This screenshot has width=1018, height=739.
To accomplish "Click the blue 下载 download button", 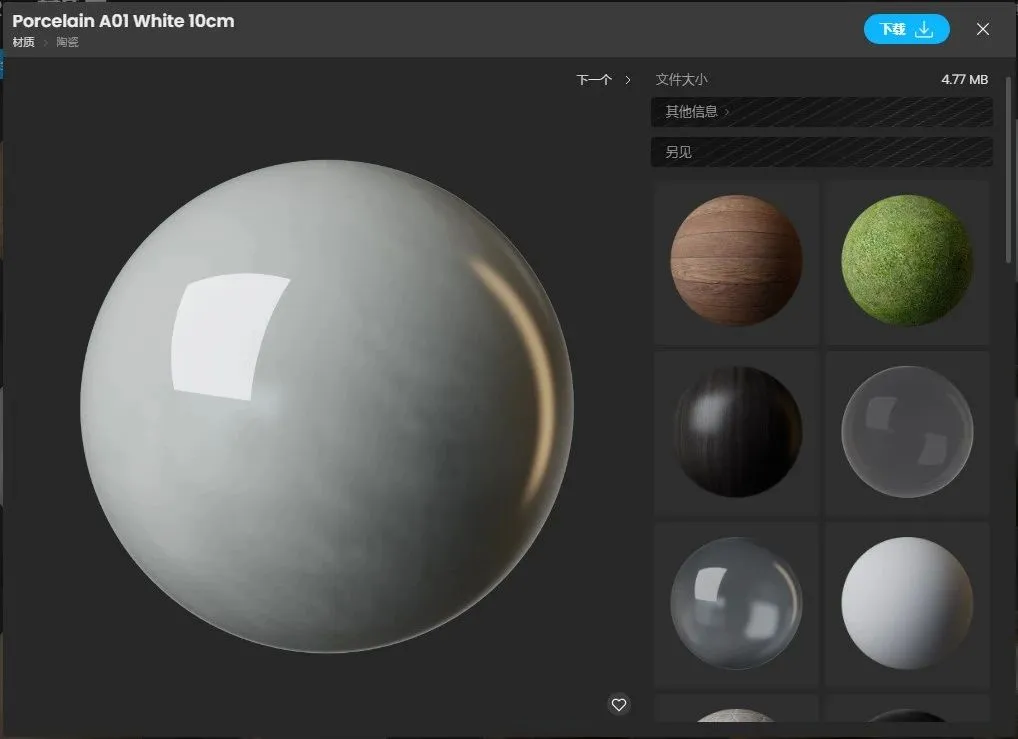I will point(906,29).
